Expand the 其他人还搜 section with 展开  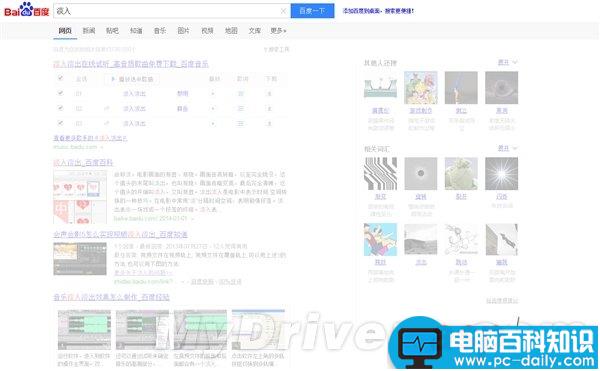(x=507, y=62)
